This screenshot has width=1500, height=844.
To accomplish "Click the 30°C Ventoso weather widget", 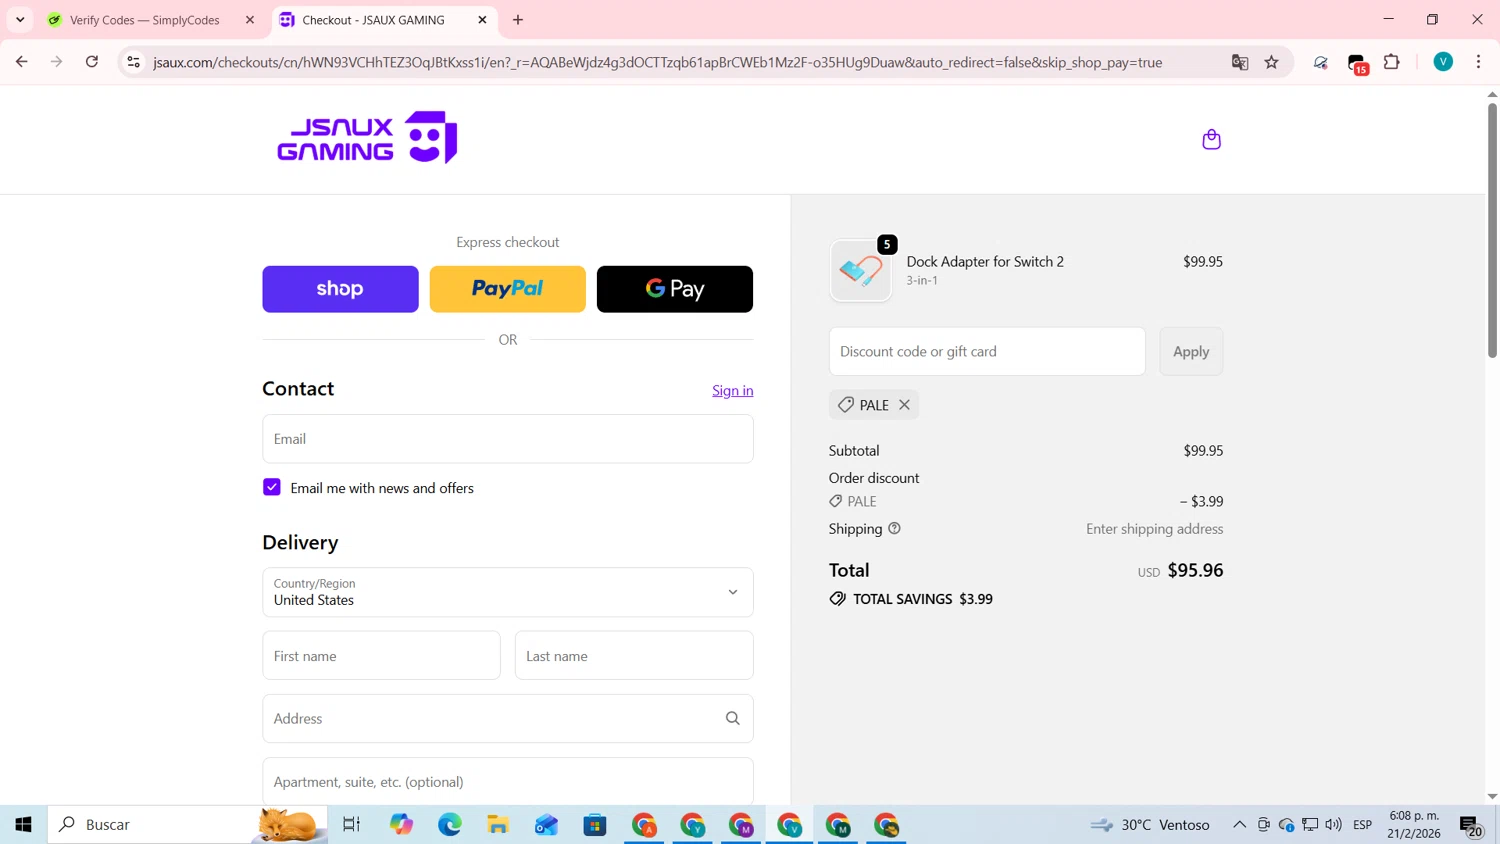I will pos(1150,825).
